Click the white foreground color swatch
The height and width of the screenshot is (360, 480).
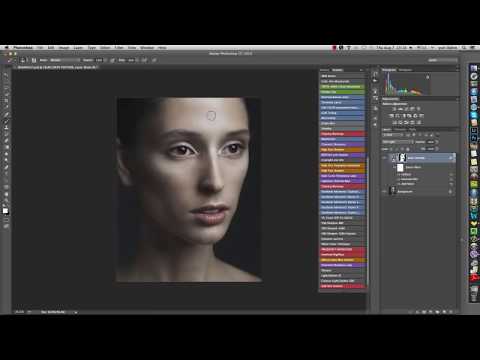[5, 211]
